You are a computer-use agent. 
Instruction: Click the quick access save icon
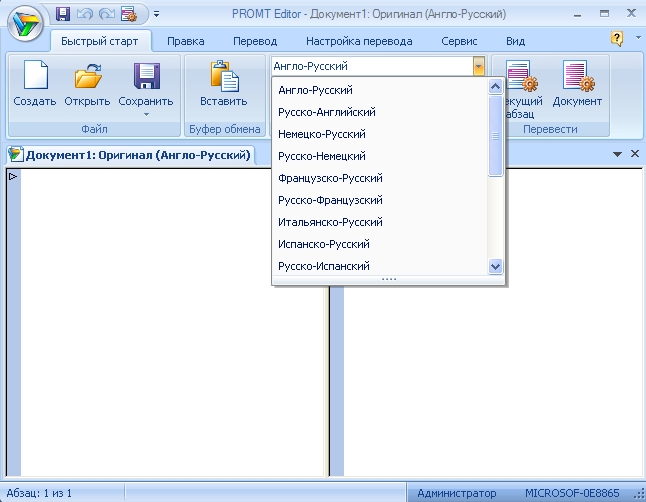click(63, 14)
